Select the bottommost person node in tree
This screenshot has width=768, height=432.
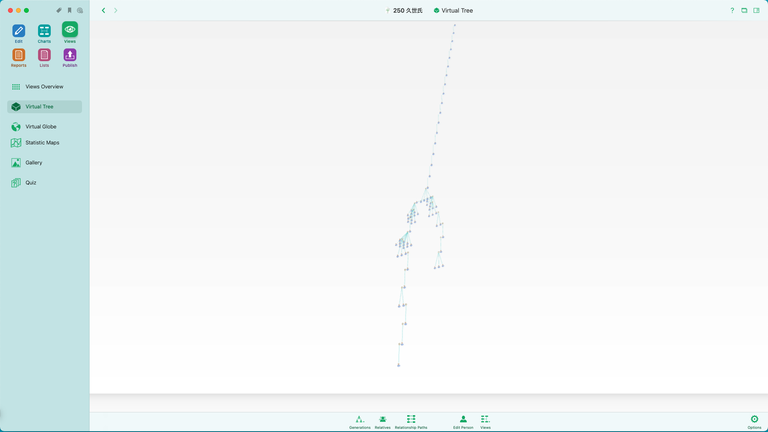point(399,365)
